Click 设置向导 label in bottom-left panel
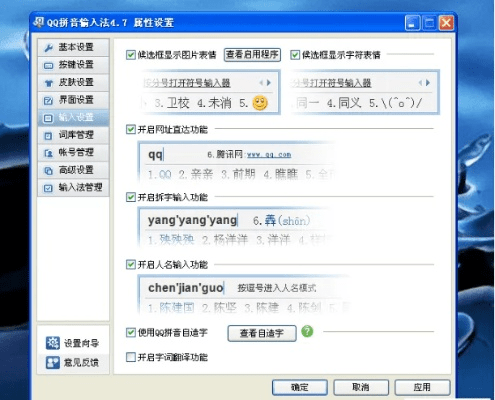 [81, 343]
